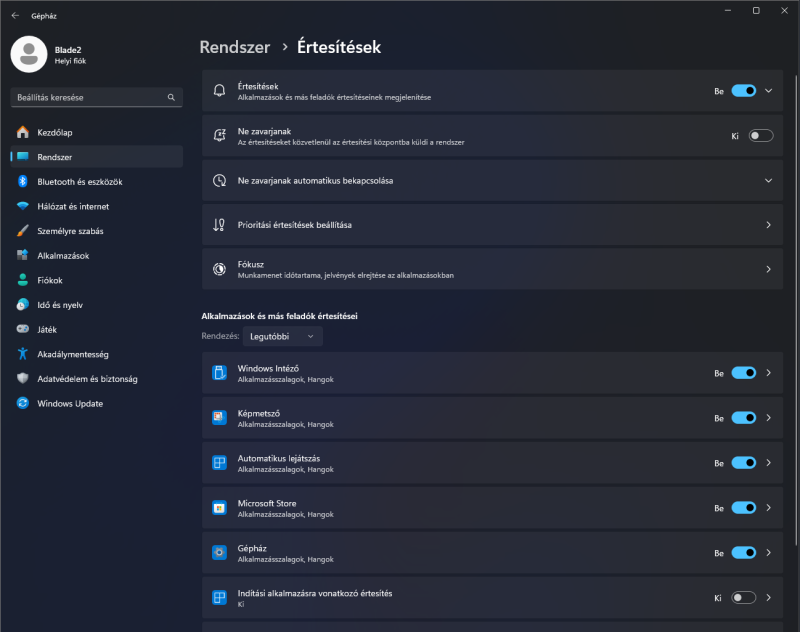Click the Windows Intéző app icon
The width and height of the screenshot is (800, 632).
219,373
